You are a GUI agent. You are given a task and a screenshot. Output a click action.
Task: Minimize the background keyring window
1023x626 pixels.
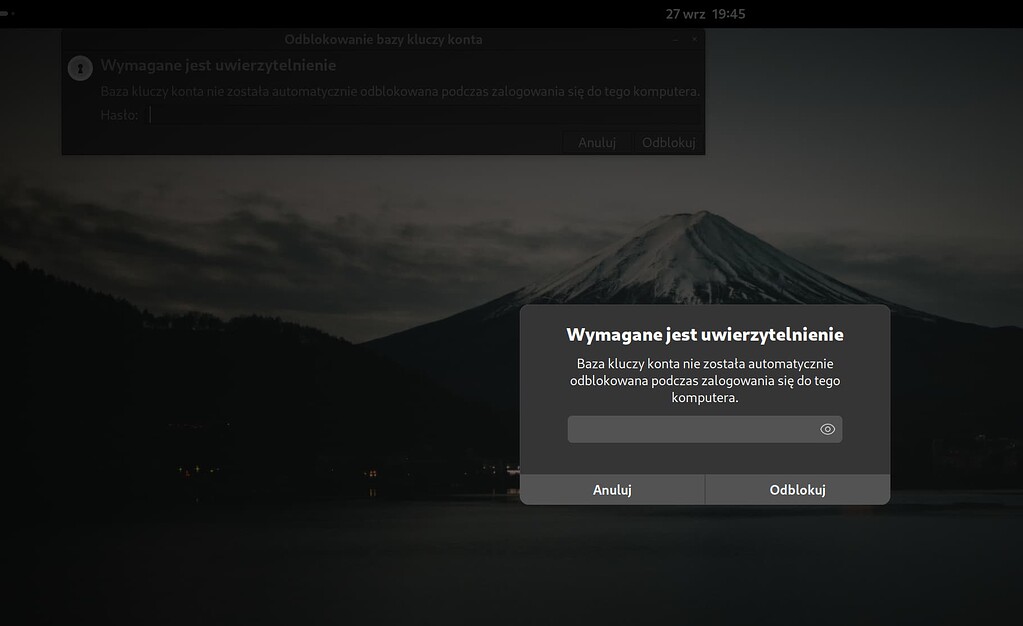[x=676, y=40]
